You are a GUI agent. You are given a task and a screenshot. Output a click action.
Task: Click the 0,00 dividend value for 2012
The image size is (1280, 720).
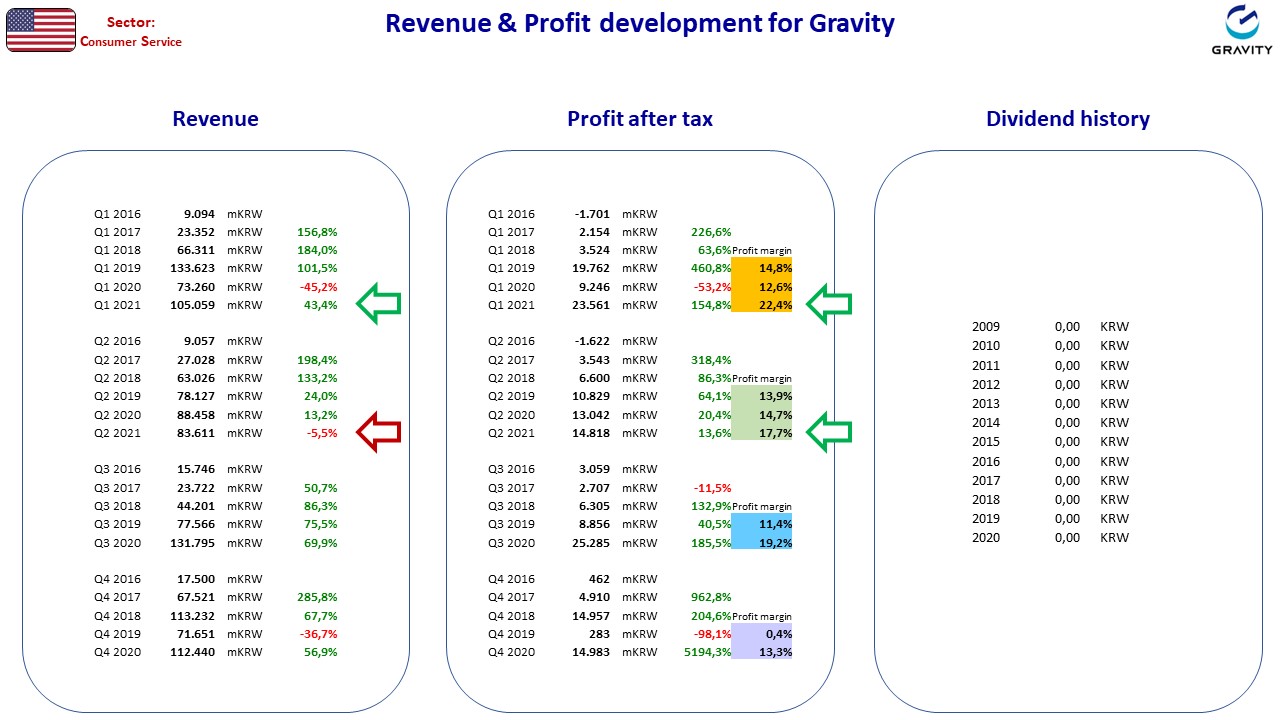1067,385
